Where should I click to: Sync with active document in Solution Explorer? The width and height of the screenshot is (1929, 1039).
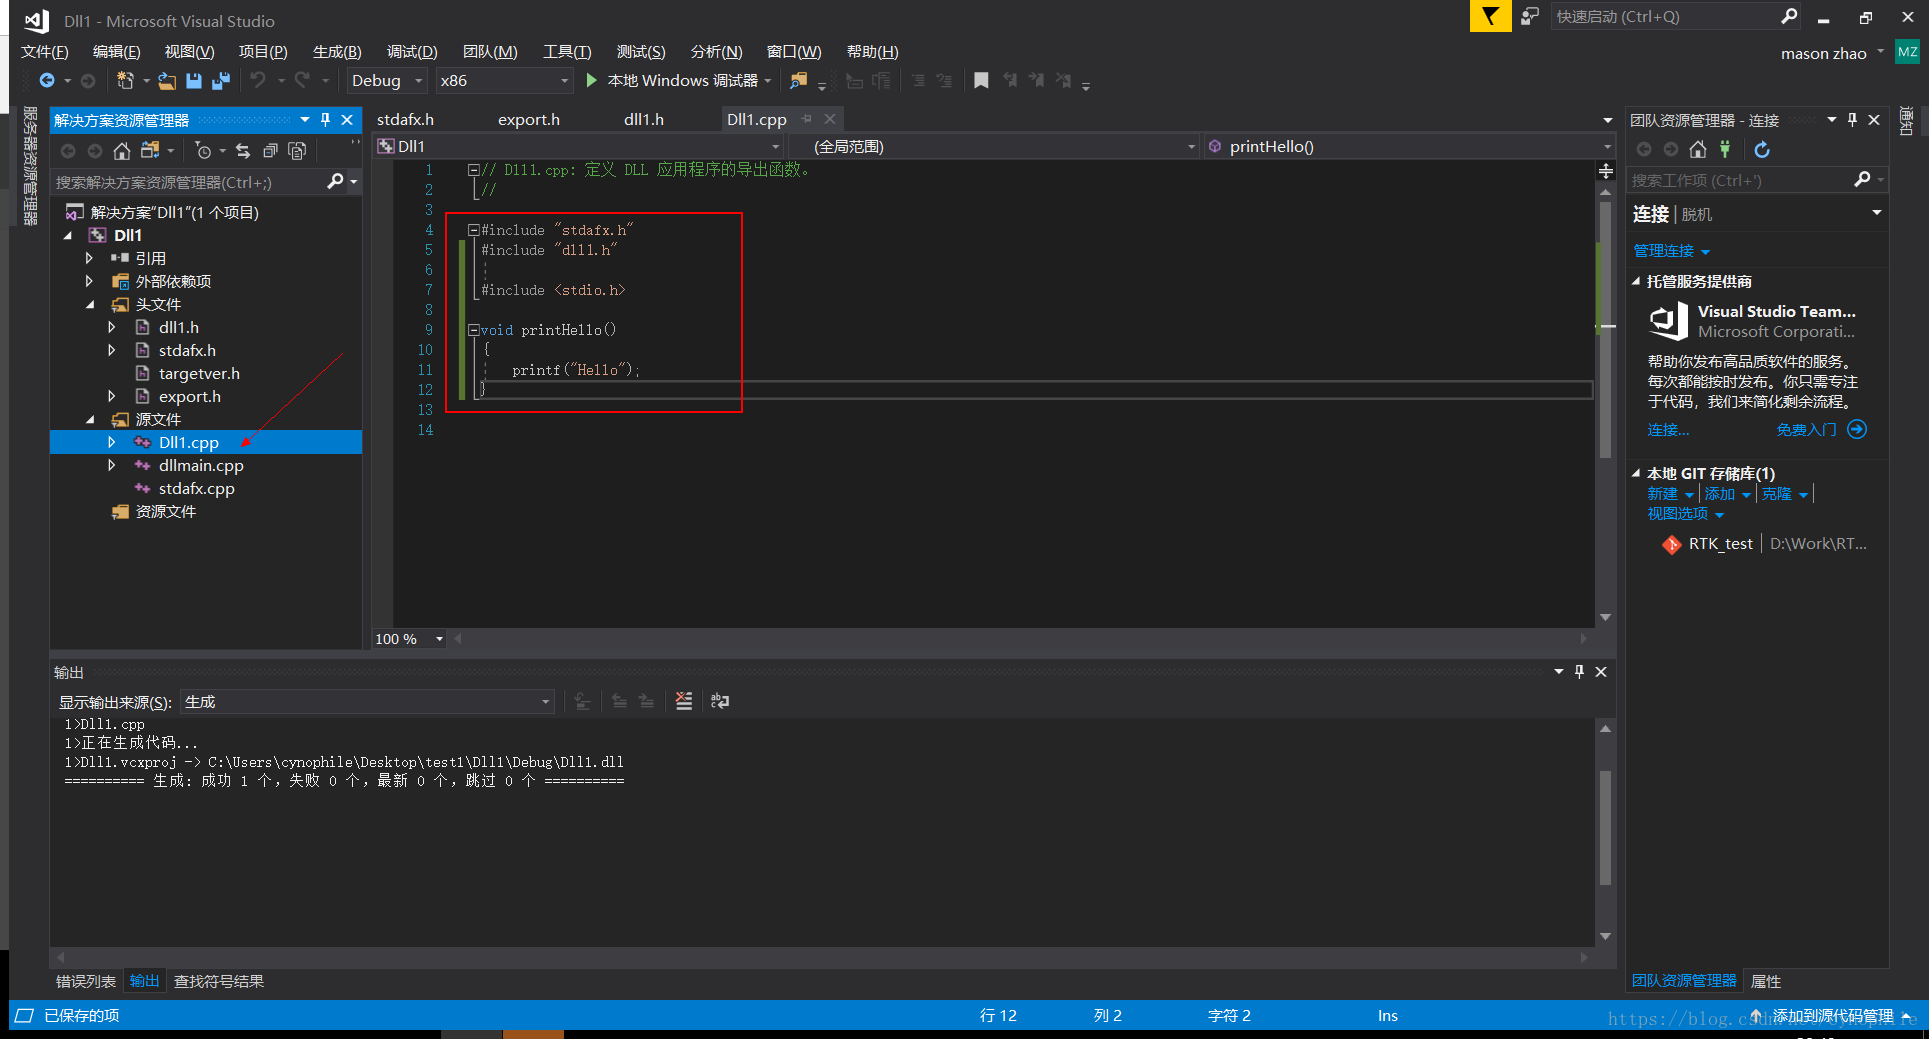pos(243,151)
